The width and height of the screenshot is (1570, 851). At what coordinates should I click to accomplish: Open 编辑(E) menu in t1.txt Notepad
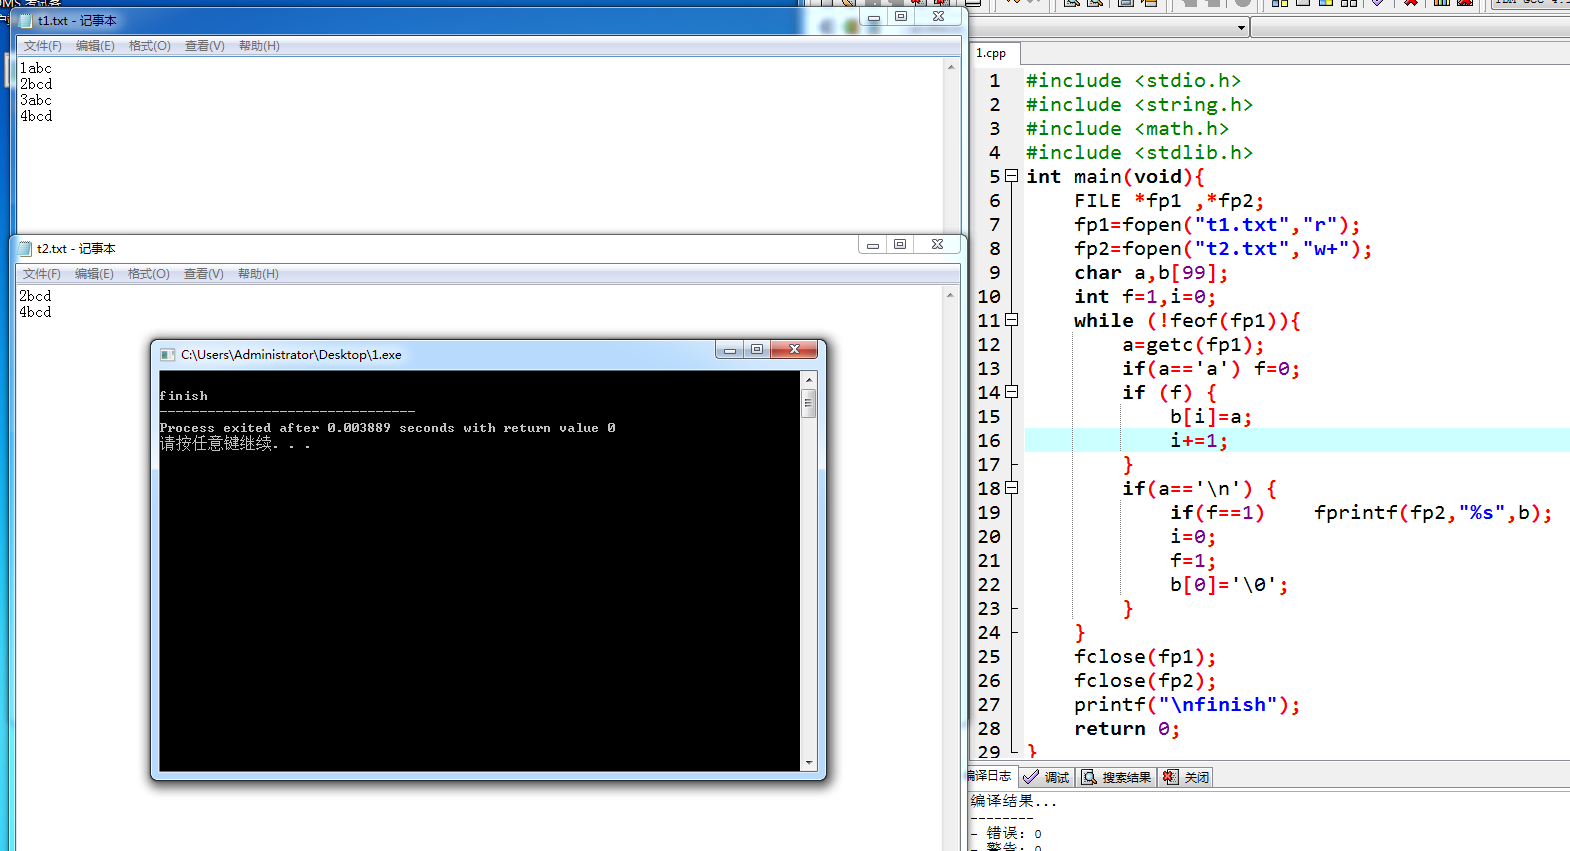(x=95, y=46)
